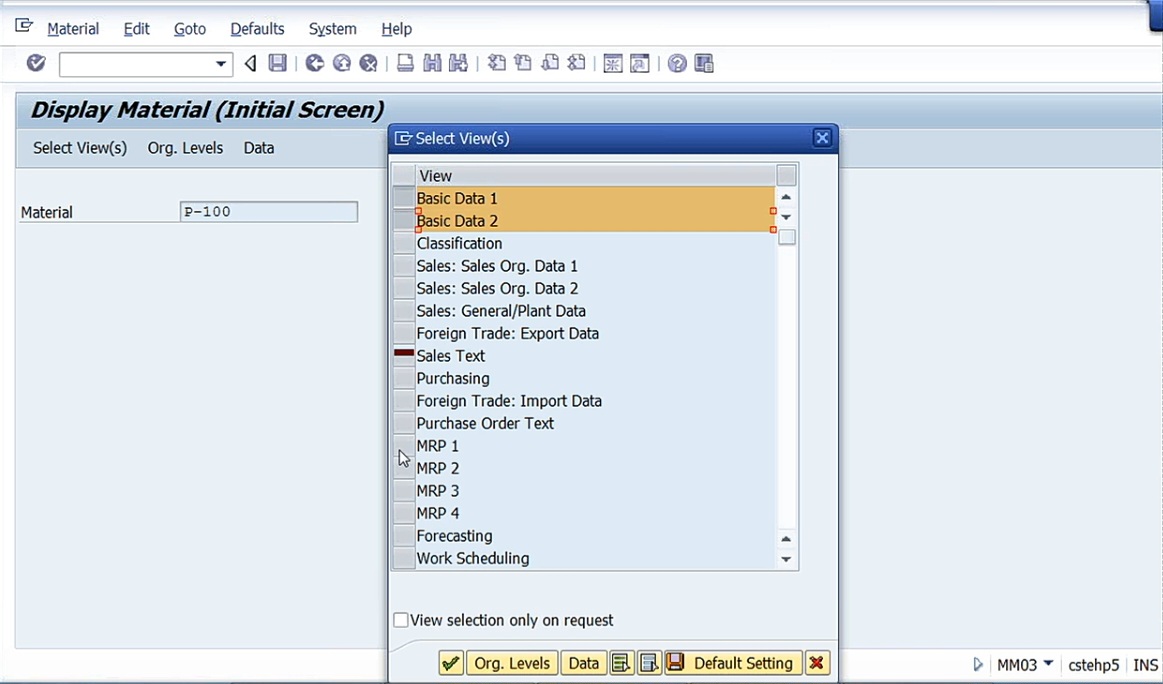Image resolution: width=1163 pixels, height=684 pixels.
Task: Click Data in the application toolbar
Action: pyautogui.click(x=259, y=148)
